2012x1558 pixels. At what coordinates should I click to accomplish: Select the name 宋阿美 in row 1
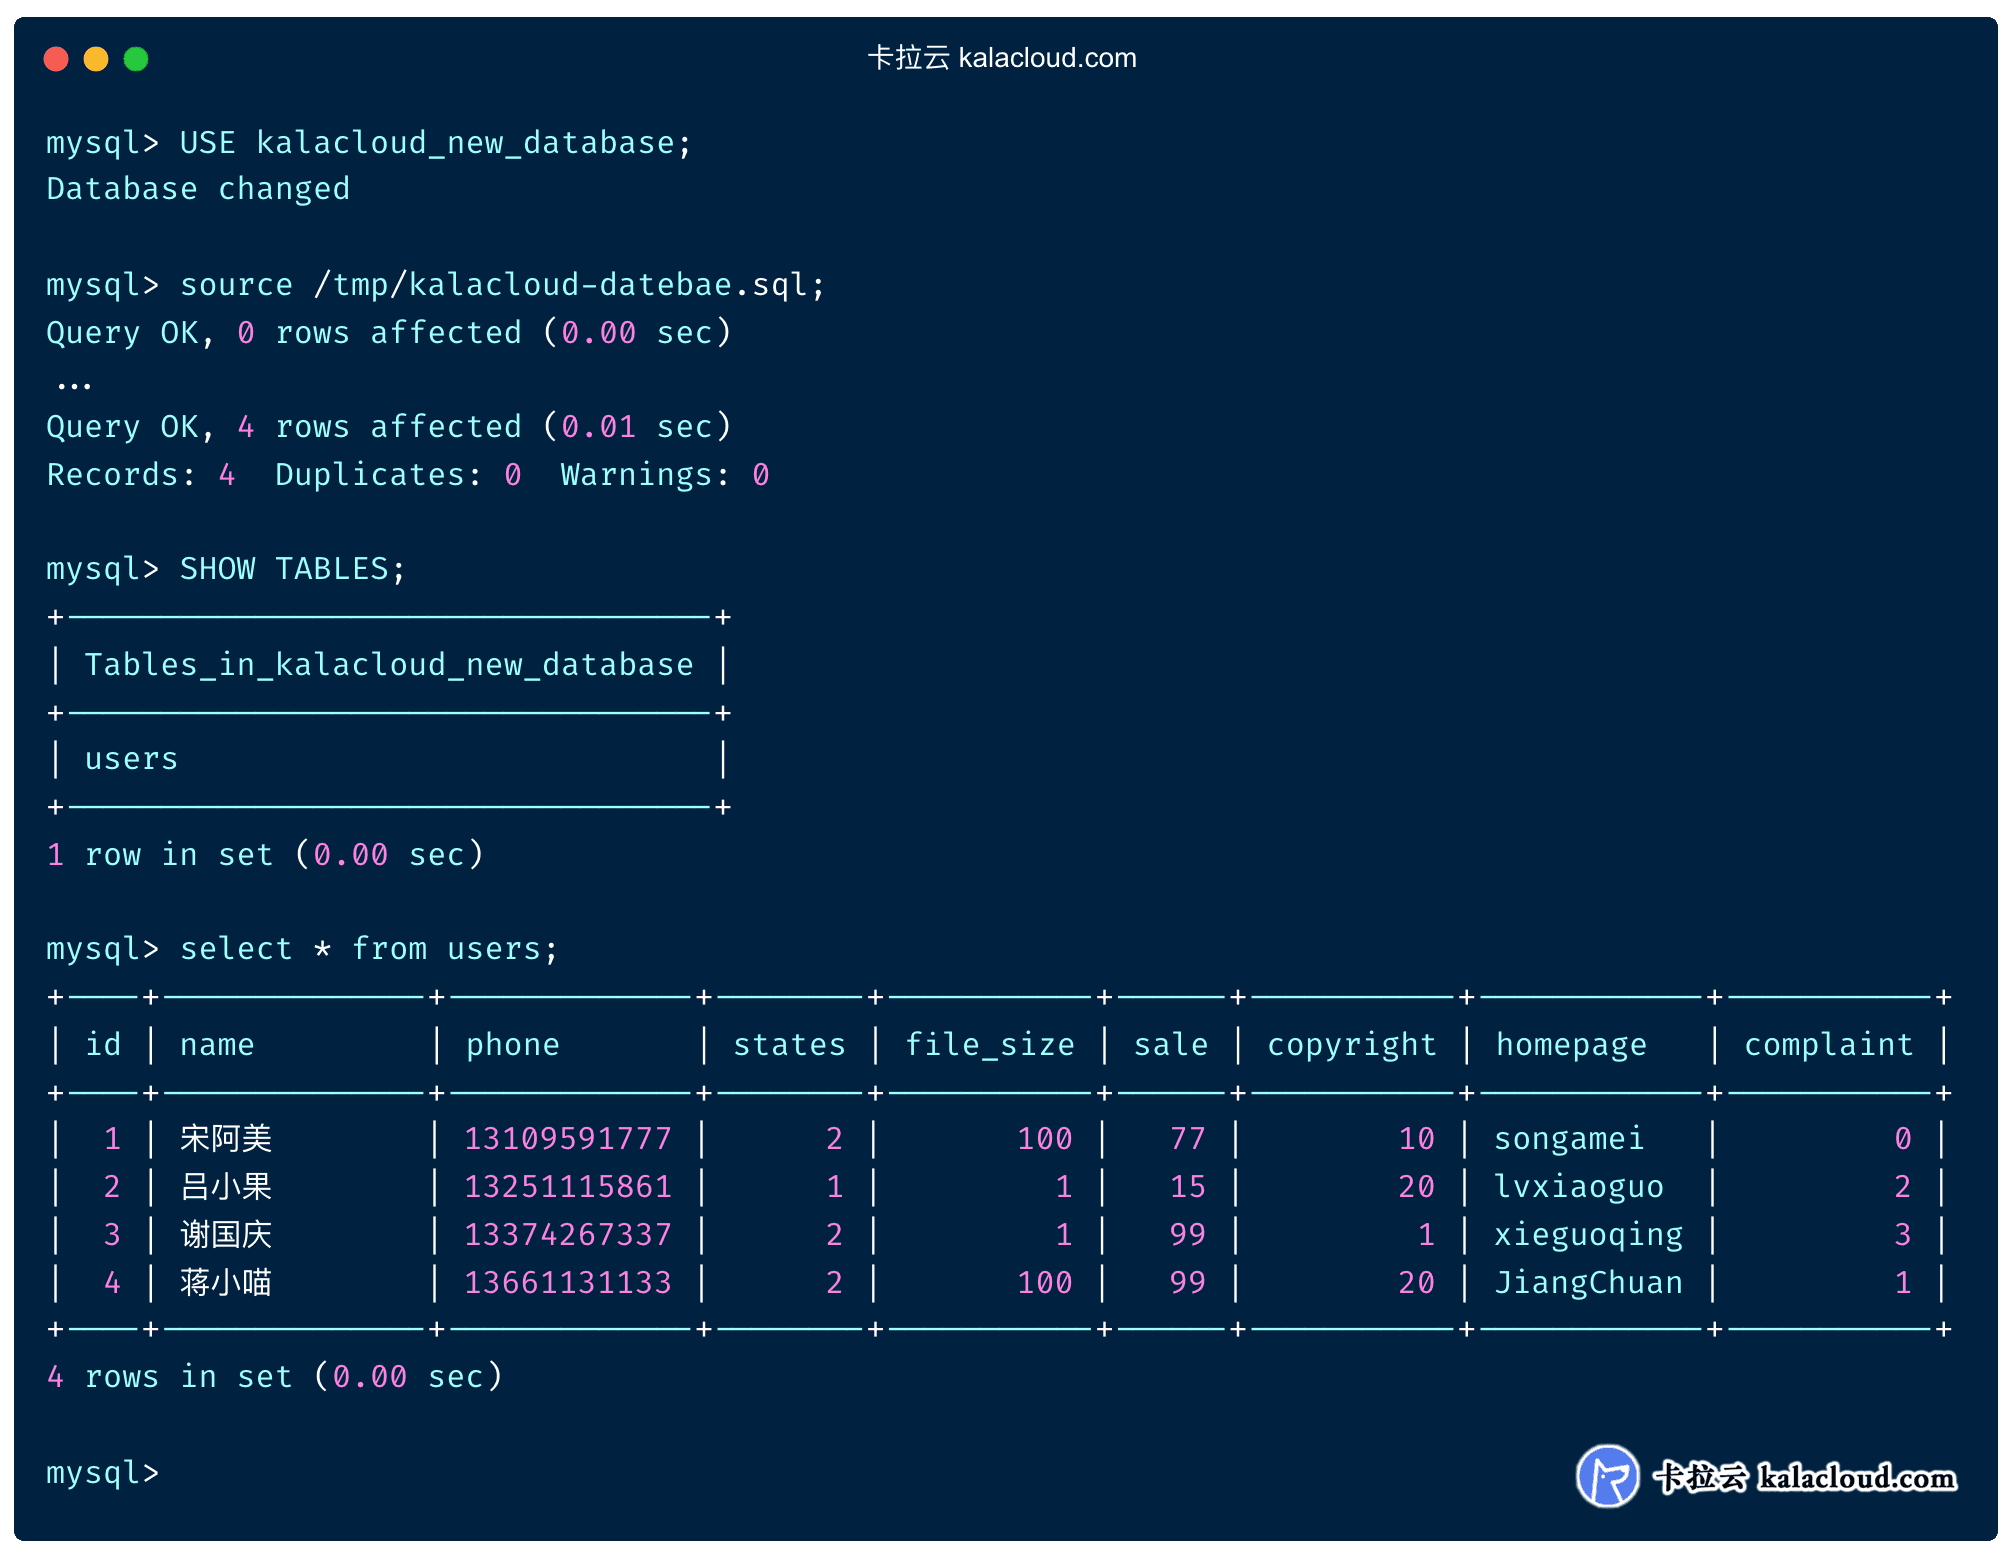coord(225,1138)
